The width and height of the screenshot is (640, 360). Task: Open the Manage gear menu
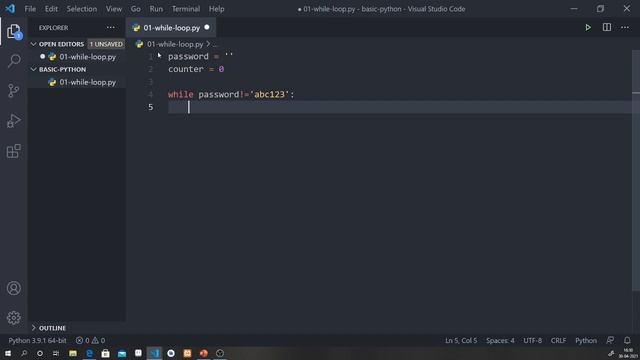pyautogui.click(x=13, y=318)
